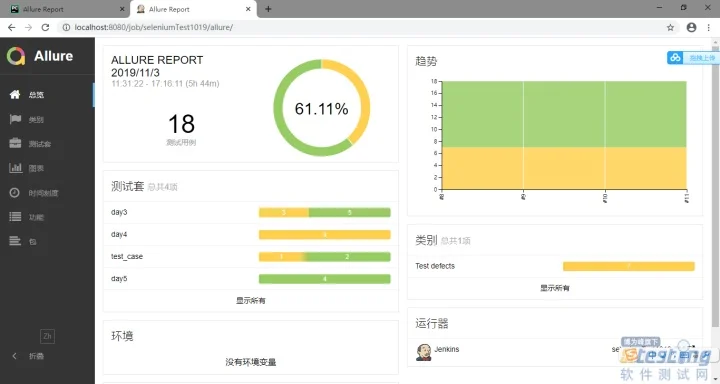720x384 pixels.
Task: Close the active Allure Report tab
Action: 248,9
